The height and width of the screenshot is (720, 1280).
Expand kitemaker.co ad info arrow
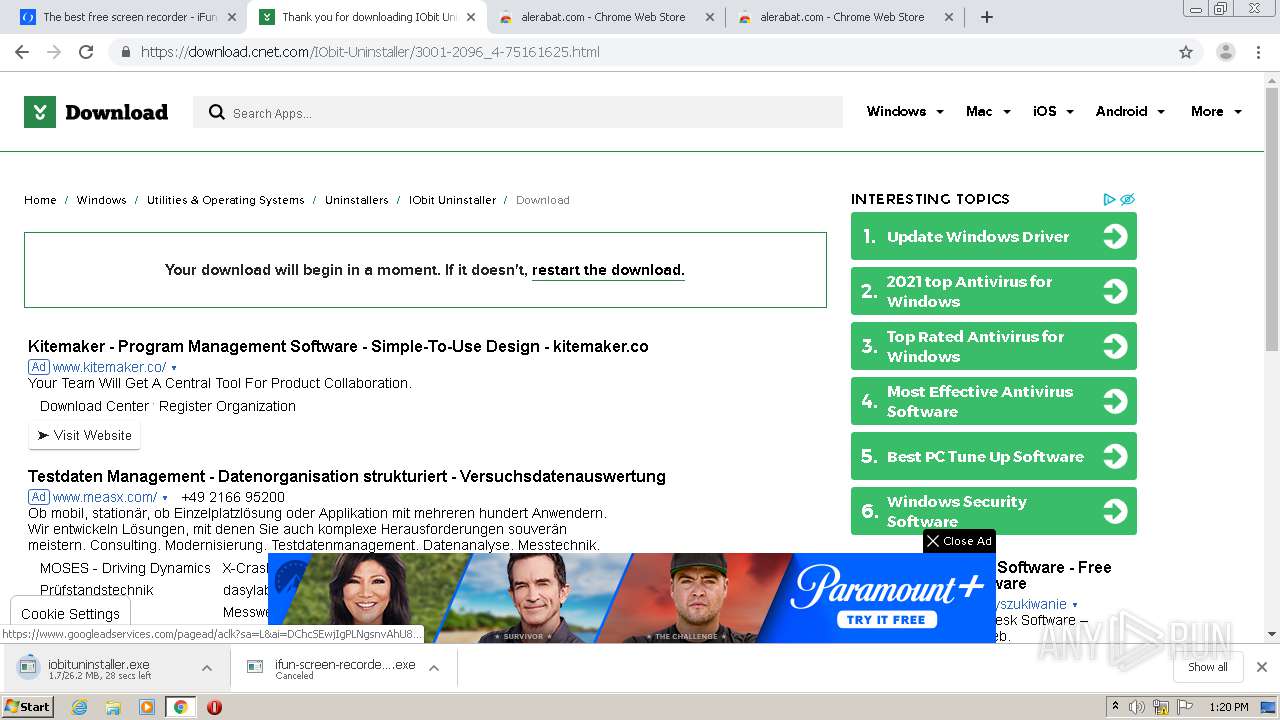pyautogui.click(x=174, y=368)
